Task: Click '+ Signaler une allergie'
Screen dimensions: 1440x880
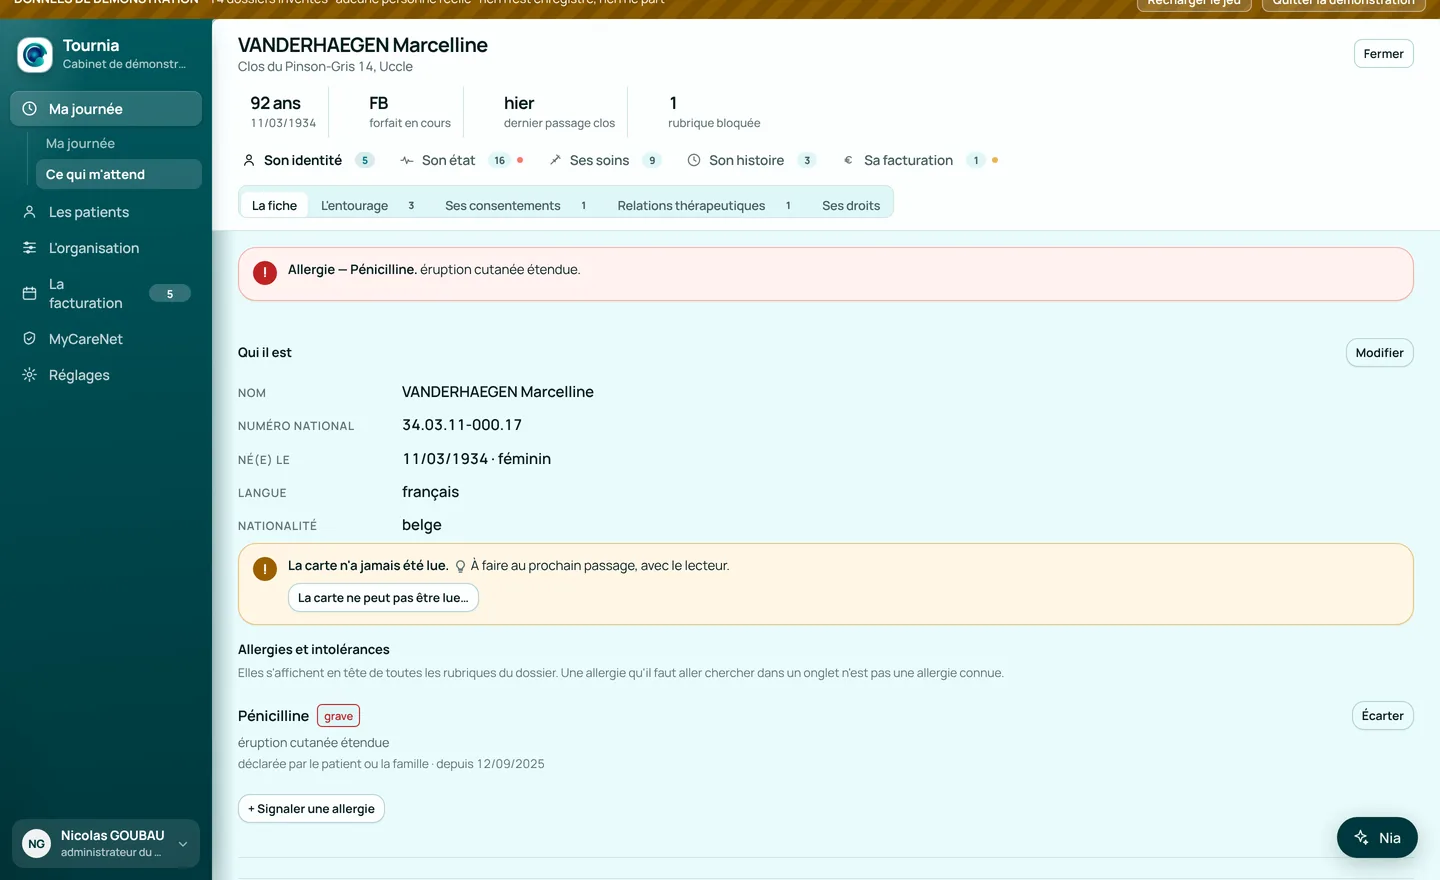Action: click(311, 809)
